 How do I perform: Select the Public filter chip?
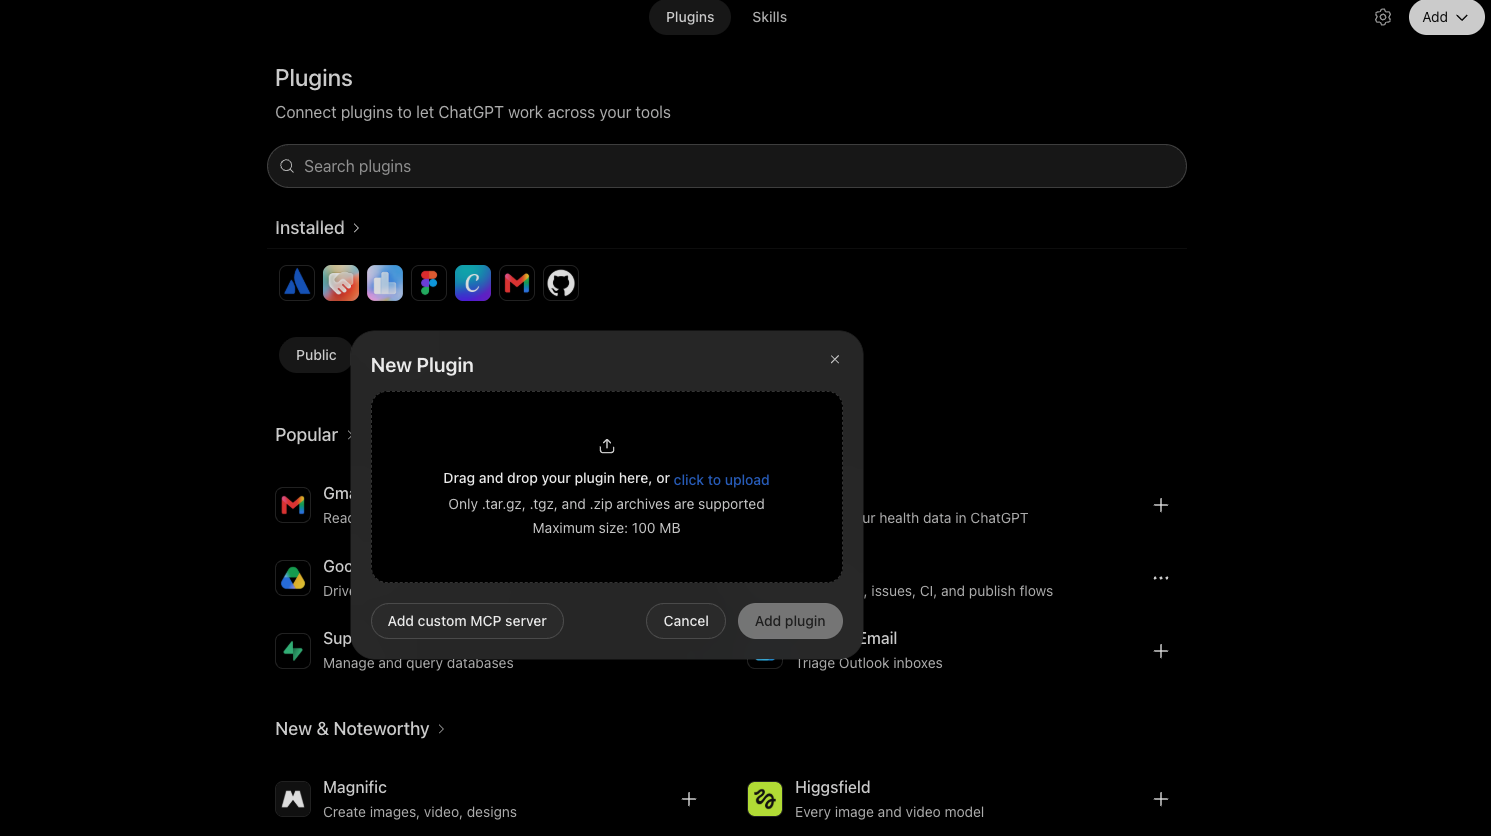(316, 355)
